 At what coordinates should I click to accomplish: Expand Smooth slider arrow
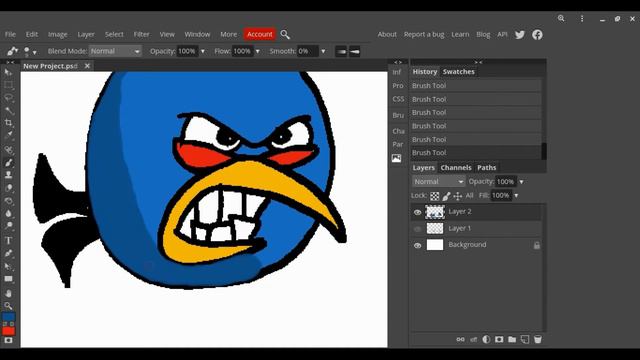(x=323, y=51)
